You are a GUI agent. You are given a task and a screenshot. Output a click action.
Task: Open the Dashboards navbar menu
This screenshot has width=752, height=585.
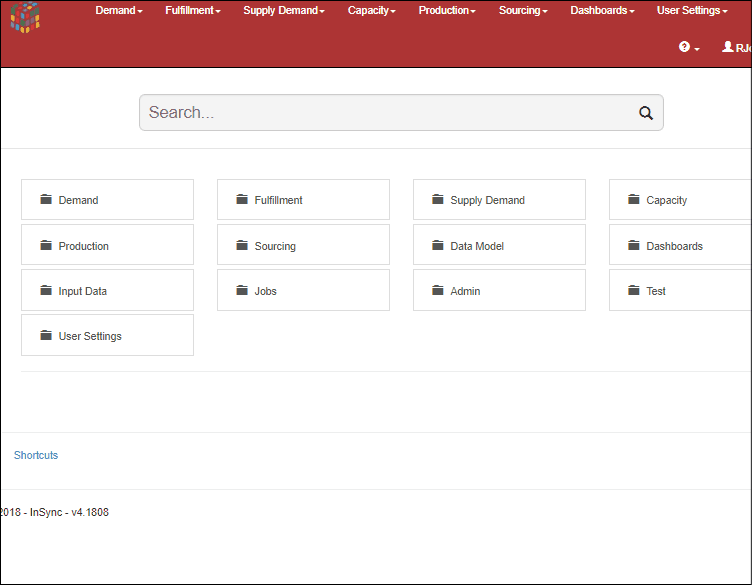point(602,10)
